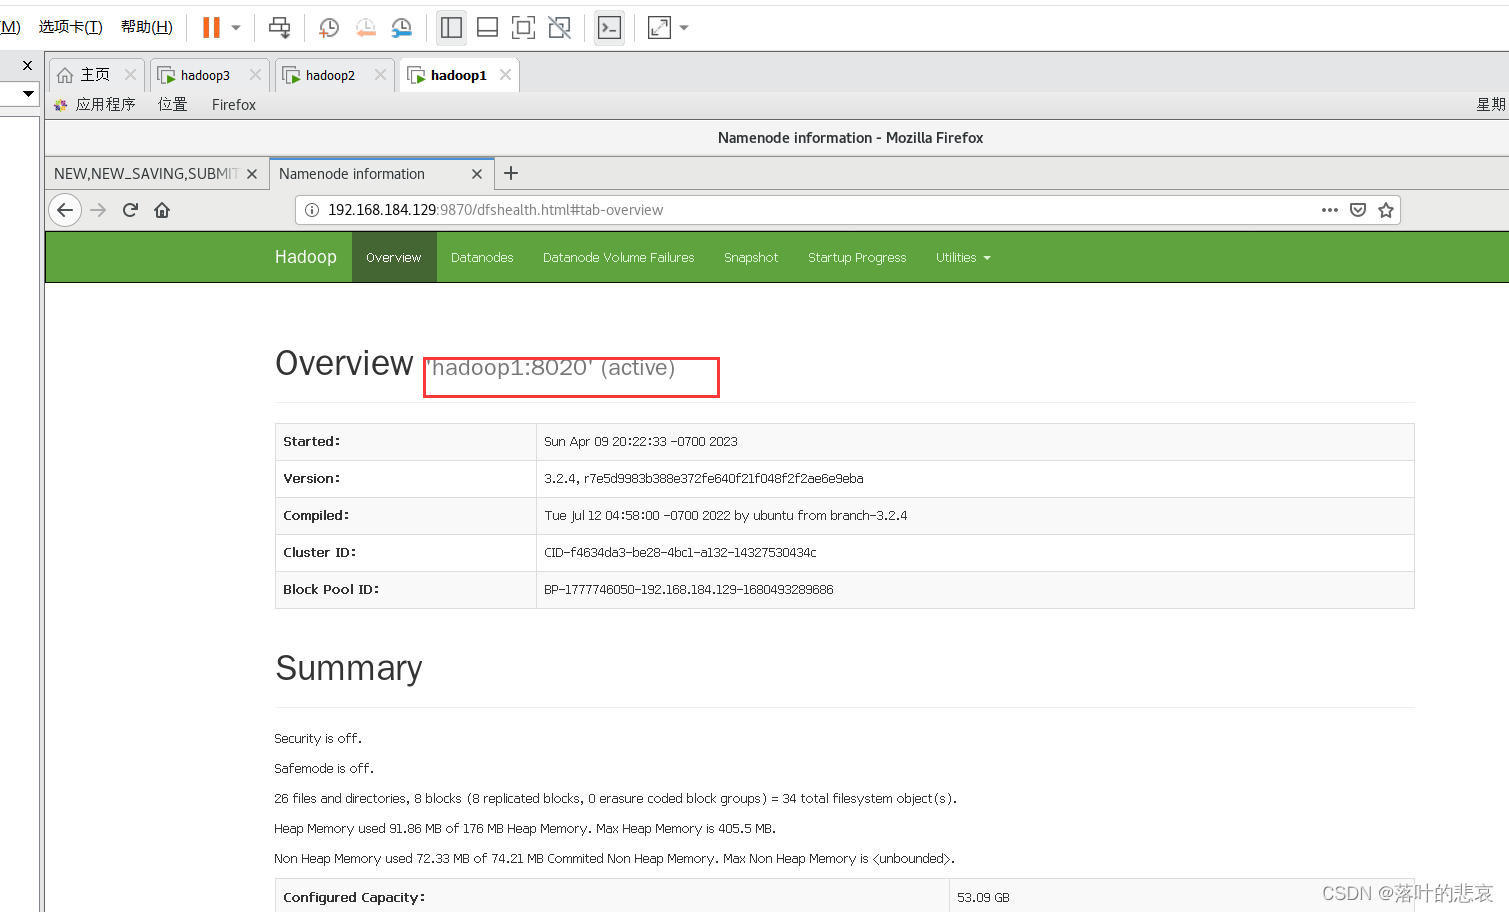The image size is (1509, 912).
Task: Close the 主页 tab
Action: tap(130, 75)
